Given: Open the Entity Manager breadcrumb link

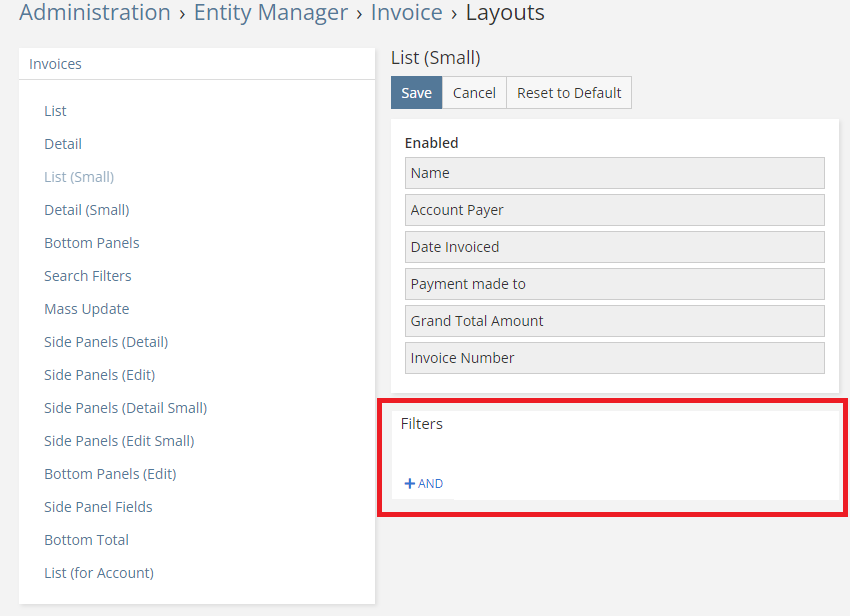Looking at the screenshot, I should pos(270,13).
